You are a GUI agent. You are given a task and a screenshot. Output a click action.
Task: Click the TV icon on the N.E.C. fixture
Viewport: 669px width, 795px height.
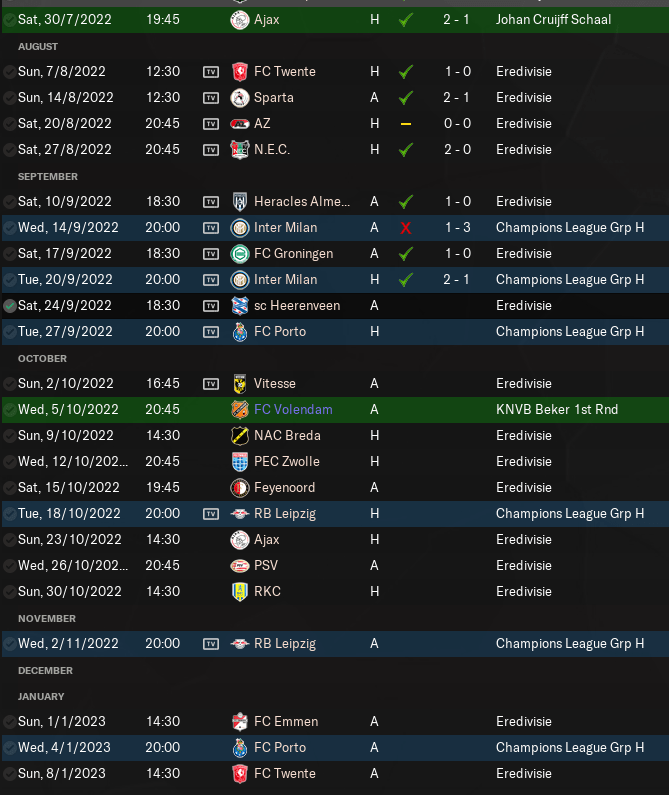click(211, 150)
